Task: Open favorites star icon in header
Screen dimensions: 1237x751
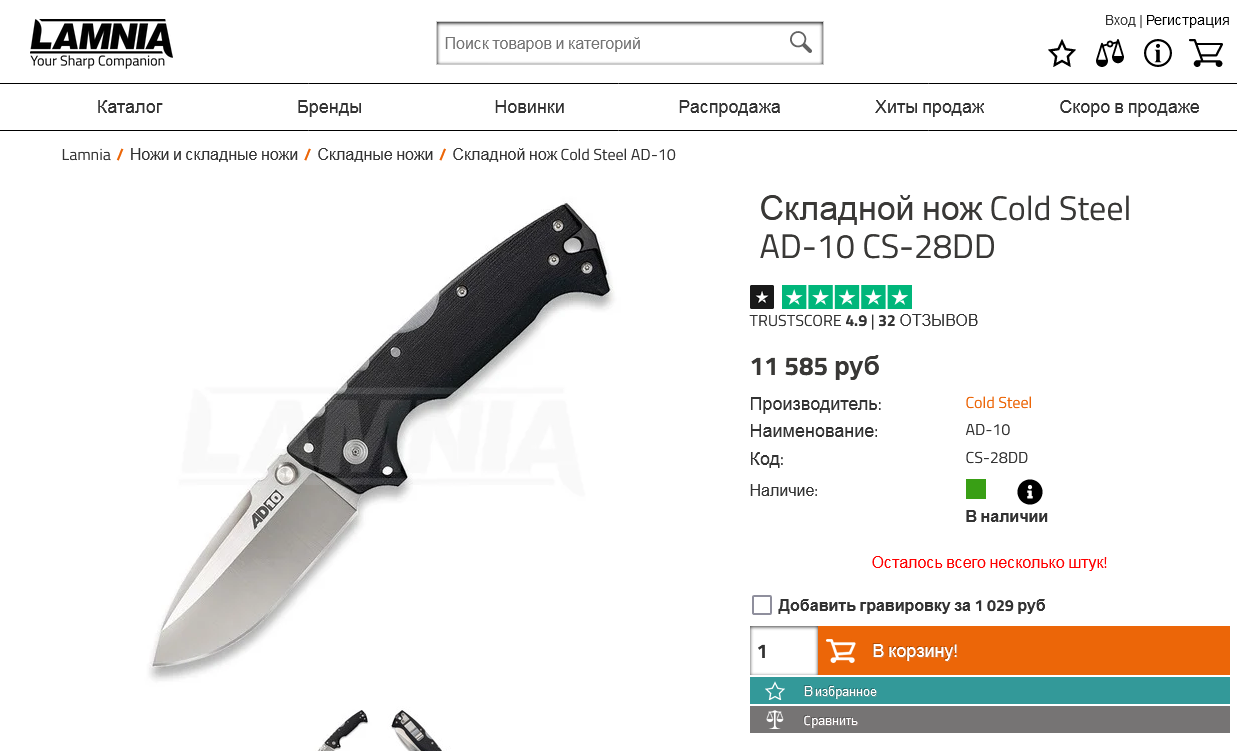Action: point(1061,53)
